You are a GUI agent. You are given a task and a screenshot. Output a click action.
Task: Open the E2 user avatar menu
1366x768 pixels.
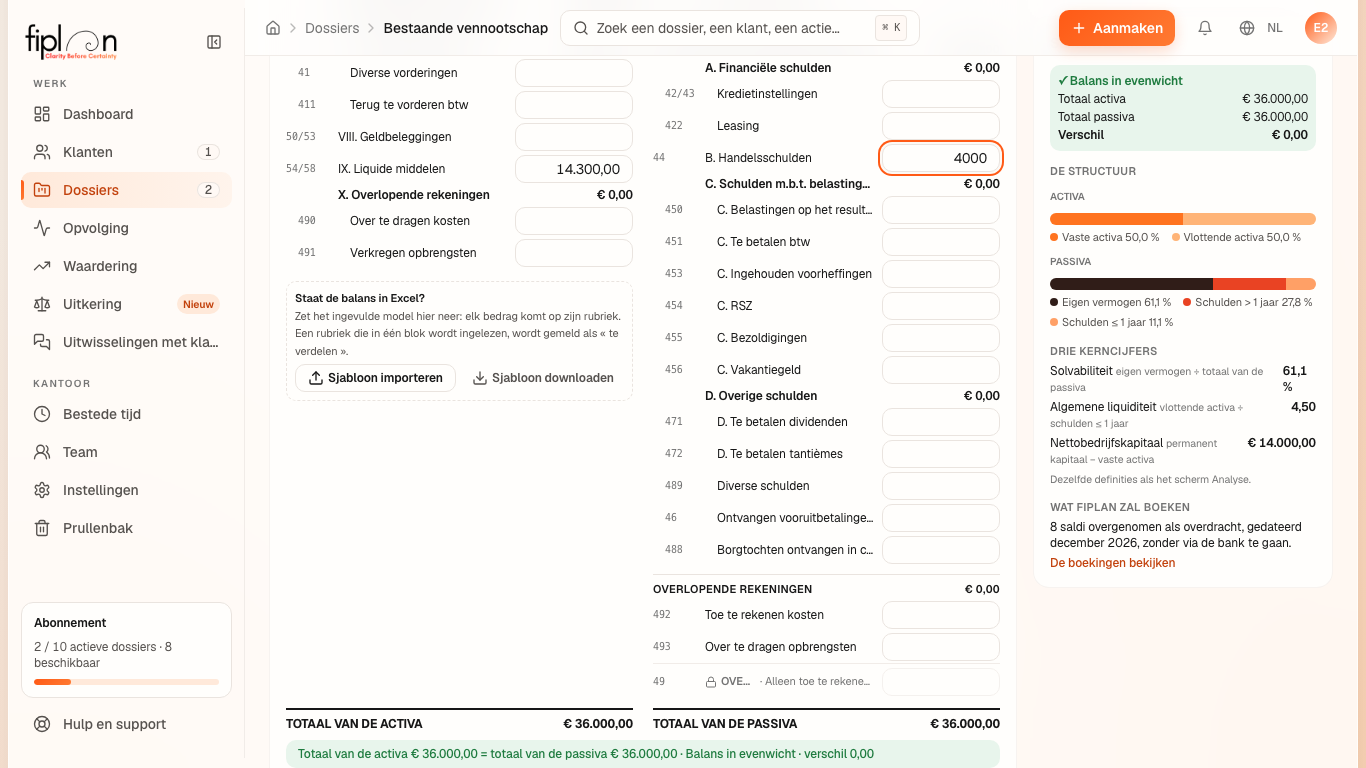(x=1321, y=28)
